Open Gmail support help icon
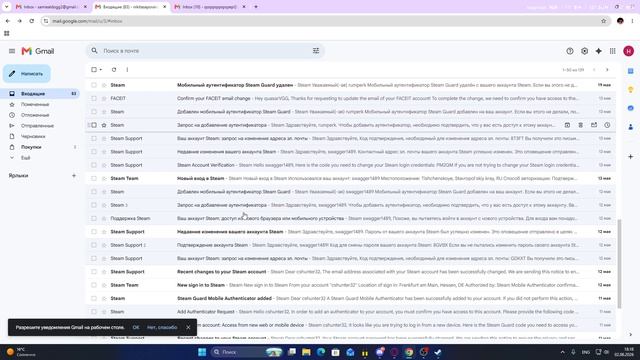The height and width of the screenshot is (360, 640). click(x=570, y=51)
